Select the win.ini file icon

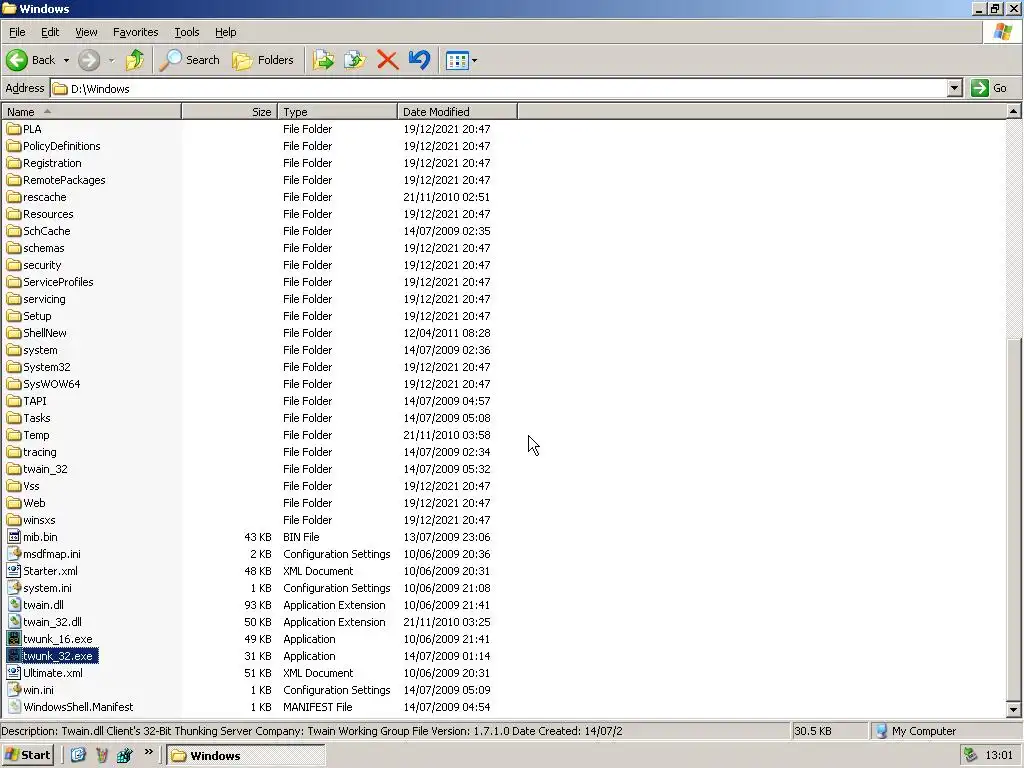tap(14, 689)
